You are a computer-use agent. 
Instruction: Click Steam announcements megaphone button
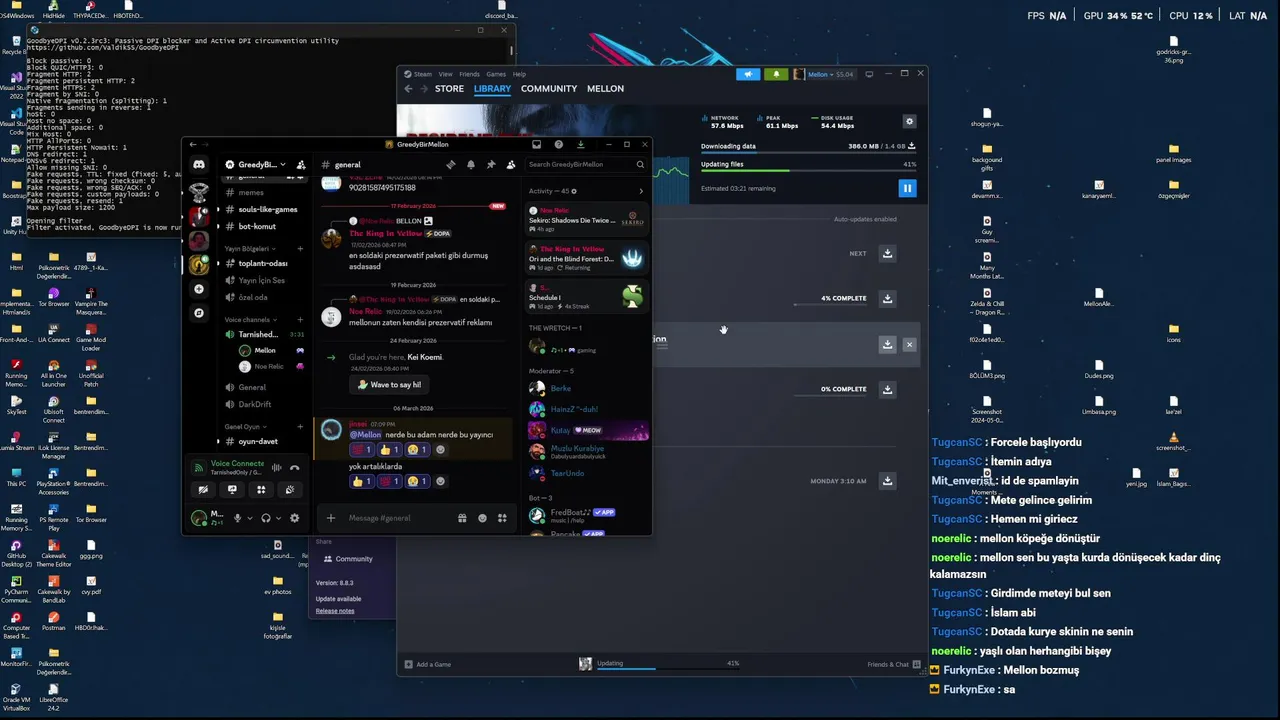coord(748,74)
